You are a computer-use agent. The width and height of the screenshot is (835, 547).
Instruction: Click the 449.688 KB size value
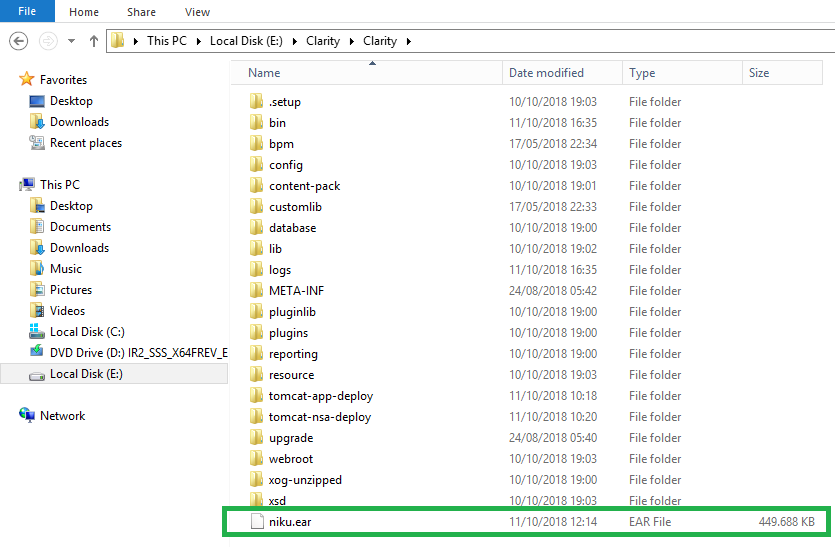[x=787, y=522]
